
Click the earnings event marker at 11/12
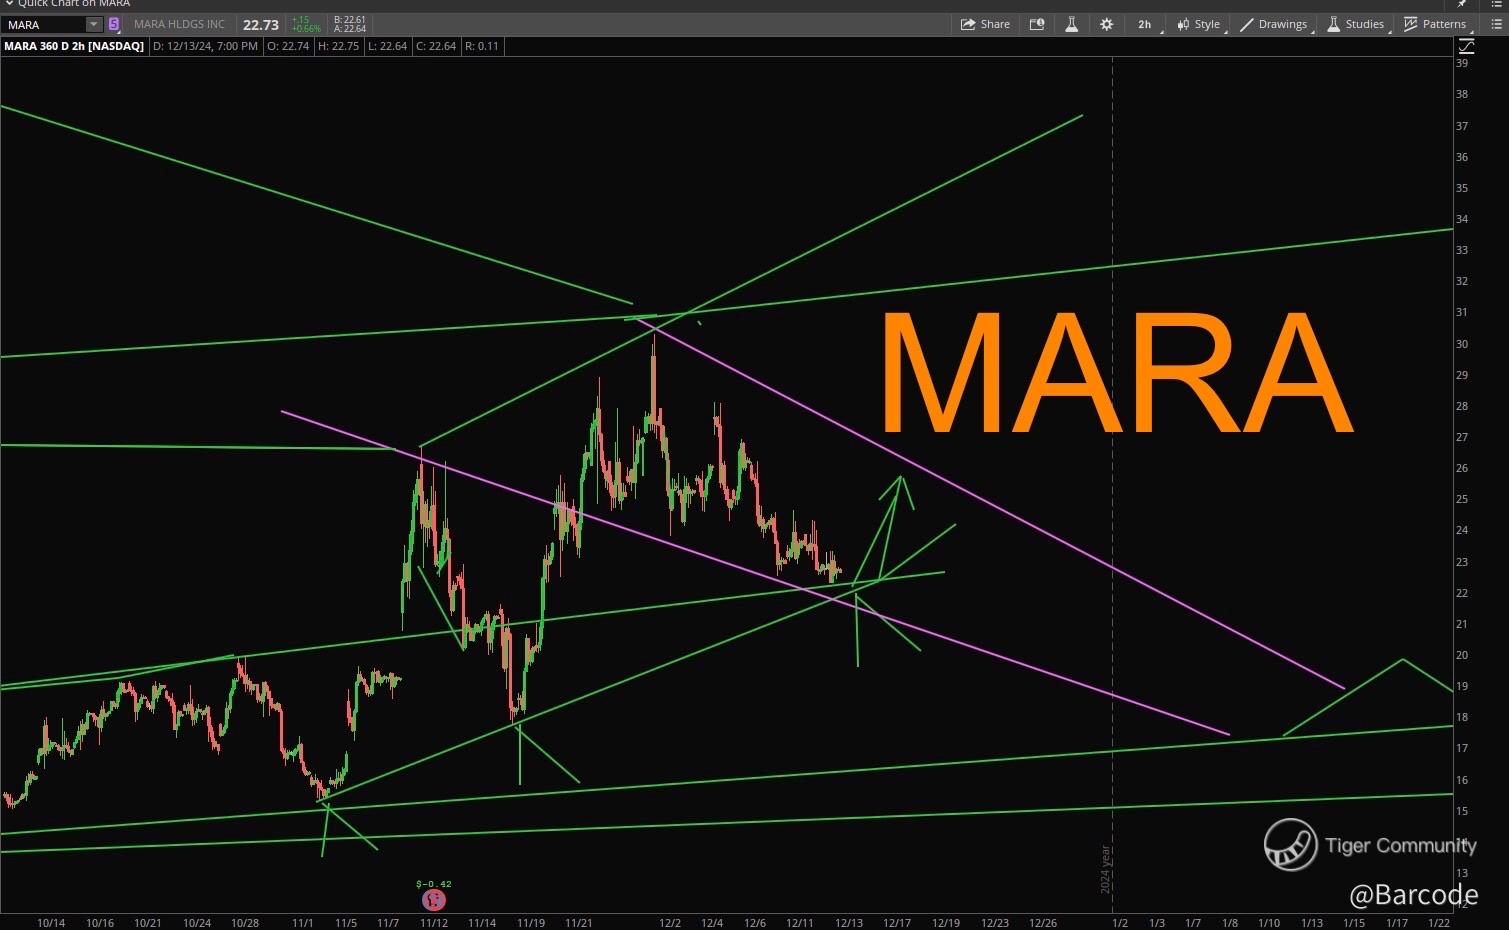pyautogui.click(x=433, y=899)
